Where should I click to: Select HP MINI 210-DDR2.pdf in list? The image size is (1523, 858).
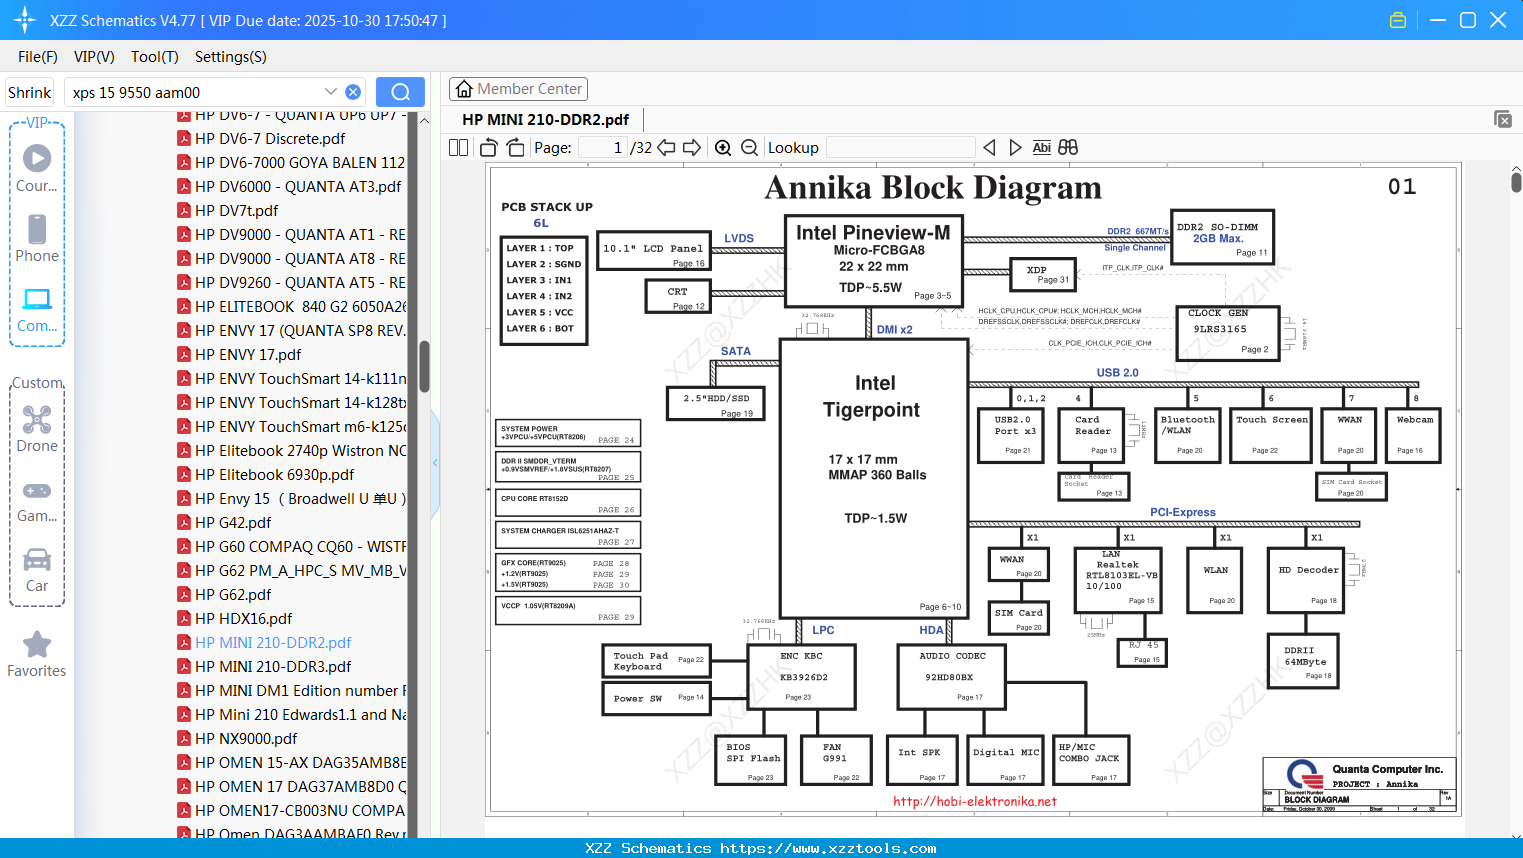273,643
